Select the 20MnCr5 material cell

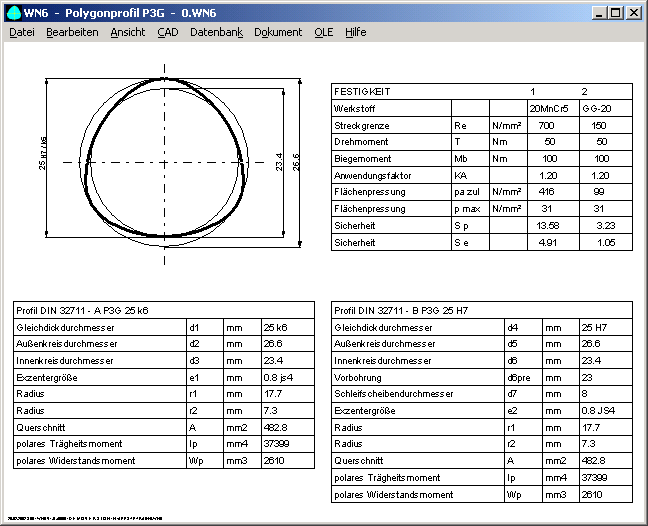[549, 108]
